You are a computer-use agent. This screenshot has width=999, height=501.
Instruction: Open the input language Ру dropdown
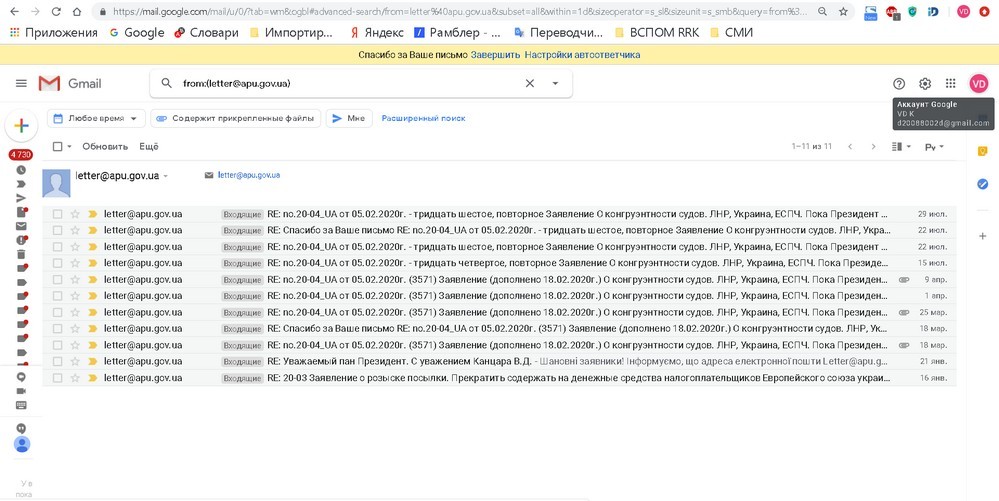click(x=934, y=147)
